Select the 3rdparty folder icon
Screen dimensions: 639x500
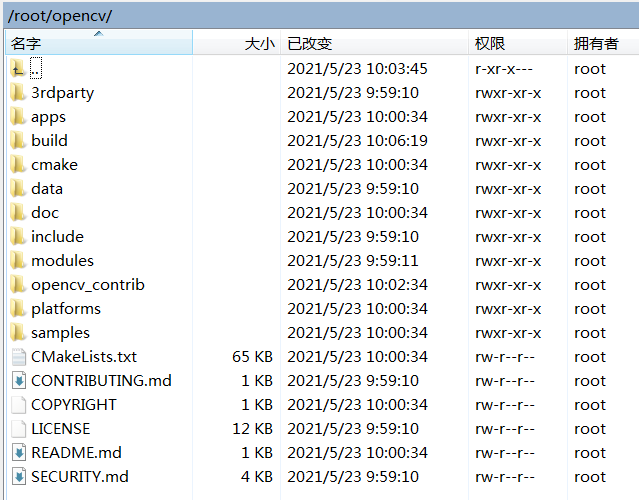tap(18, 93)
